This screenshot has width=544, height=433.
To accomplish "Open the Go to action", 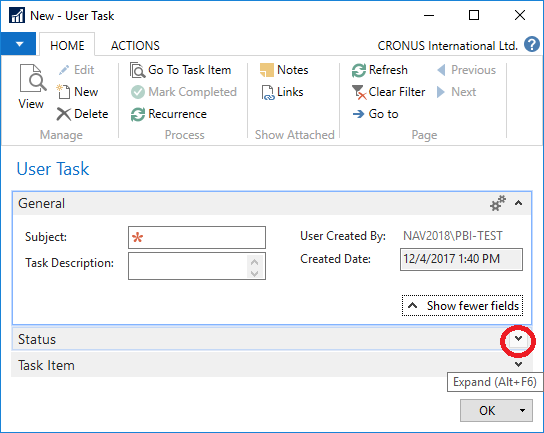I will pyautogui.click(x=375, y=114).
